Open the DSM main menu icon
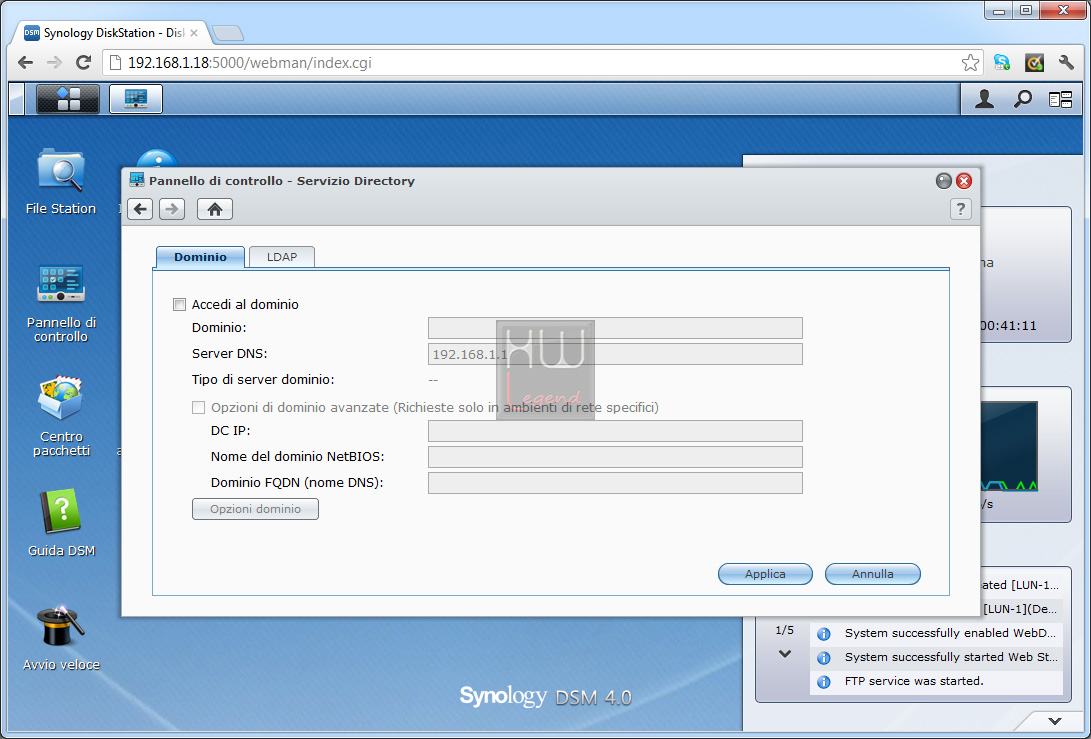Screen dimensions: 1091x739 click(x=67, y=99)
